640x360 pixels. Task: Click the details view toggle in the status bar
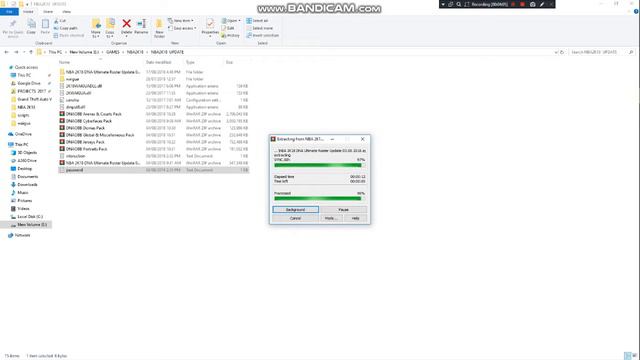[x=627, y=356]
